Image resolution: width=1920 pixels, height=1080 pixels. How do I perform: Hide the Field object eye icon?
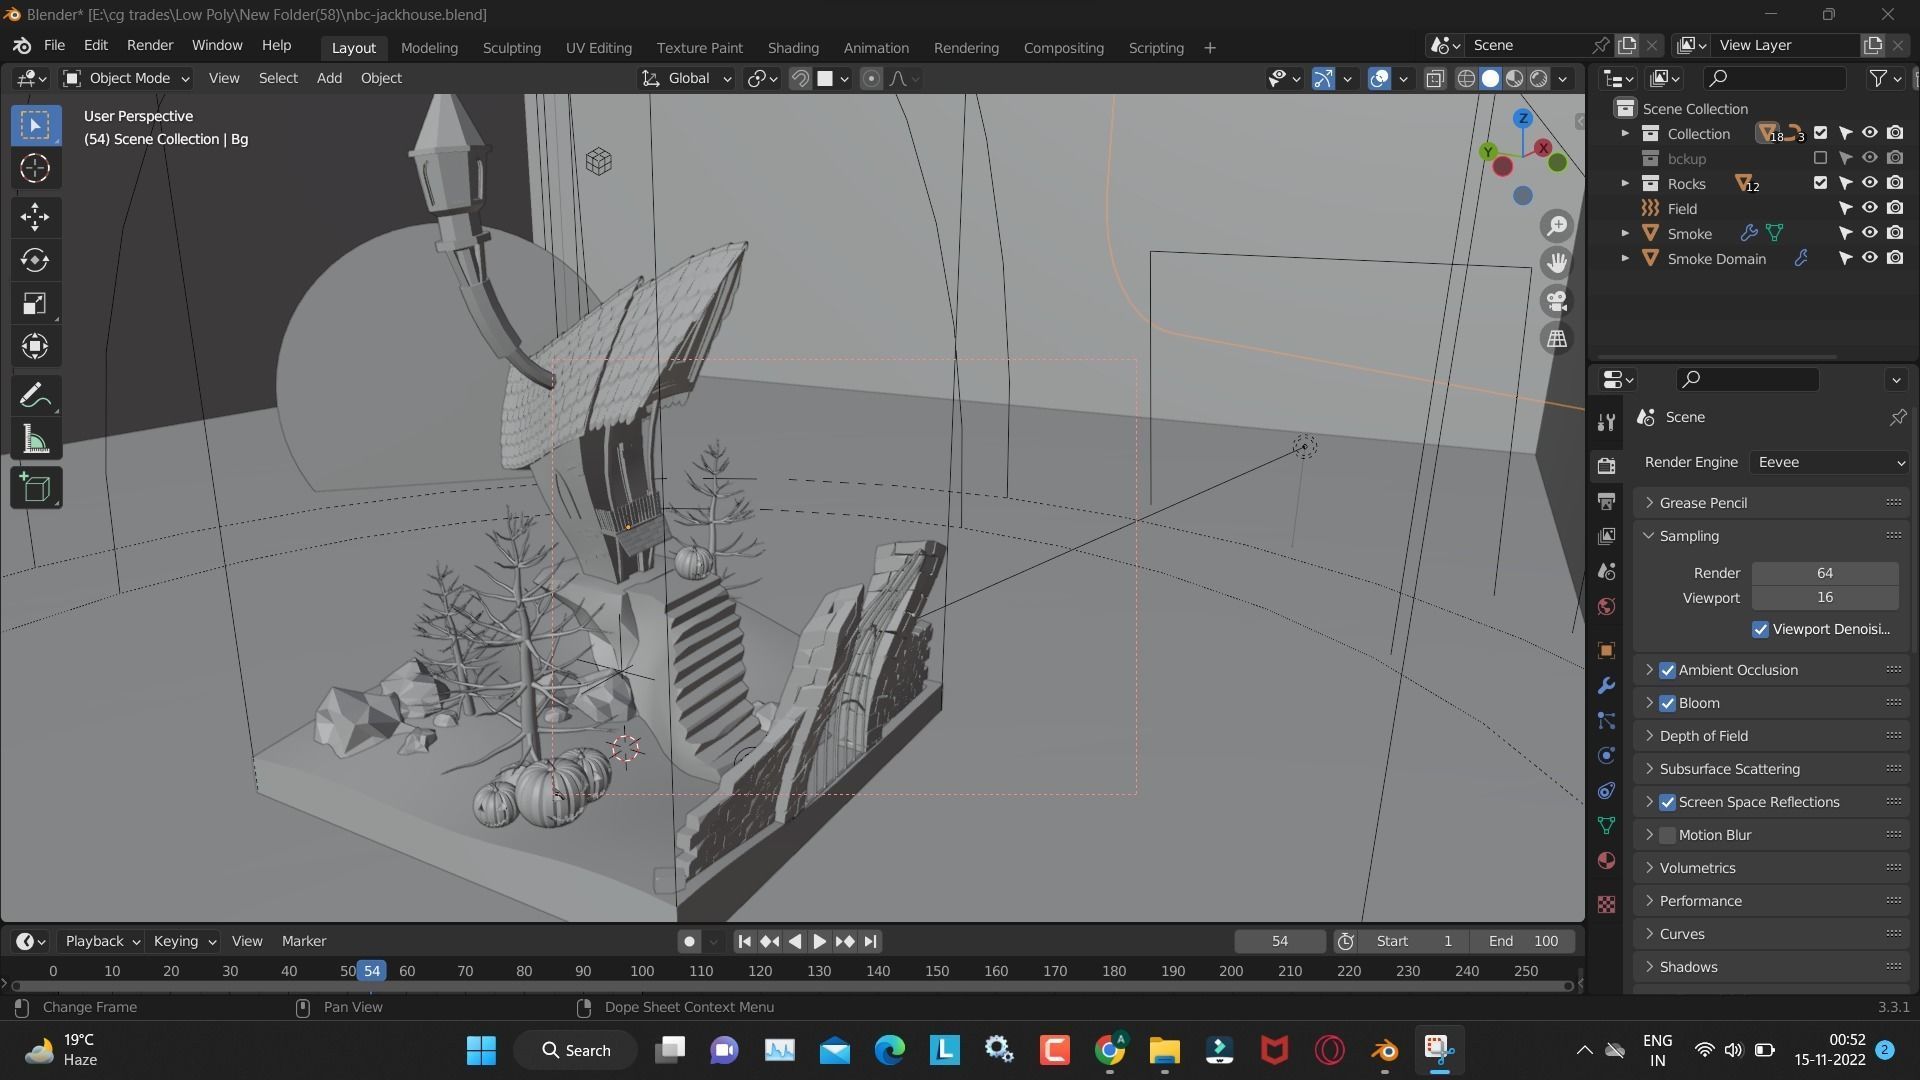[1869, 208]
